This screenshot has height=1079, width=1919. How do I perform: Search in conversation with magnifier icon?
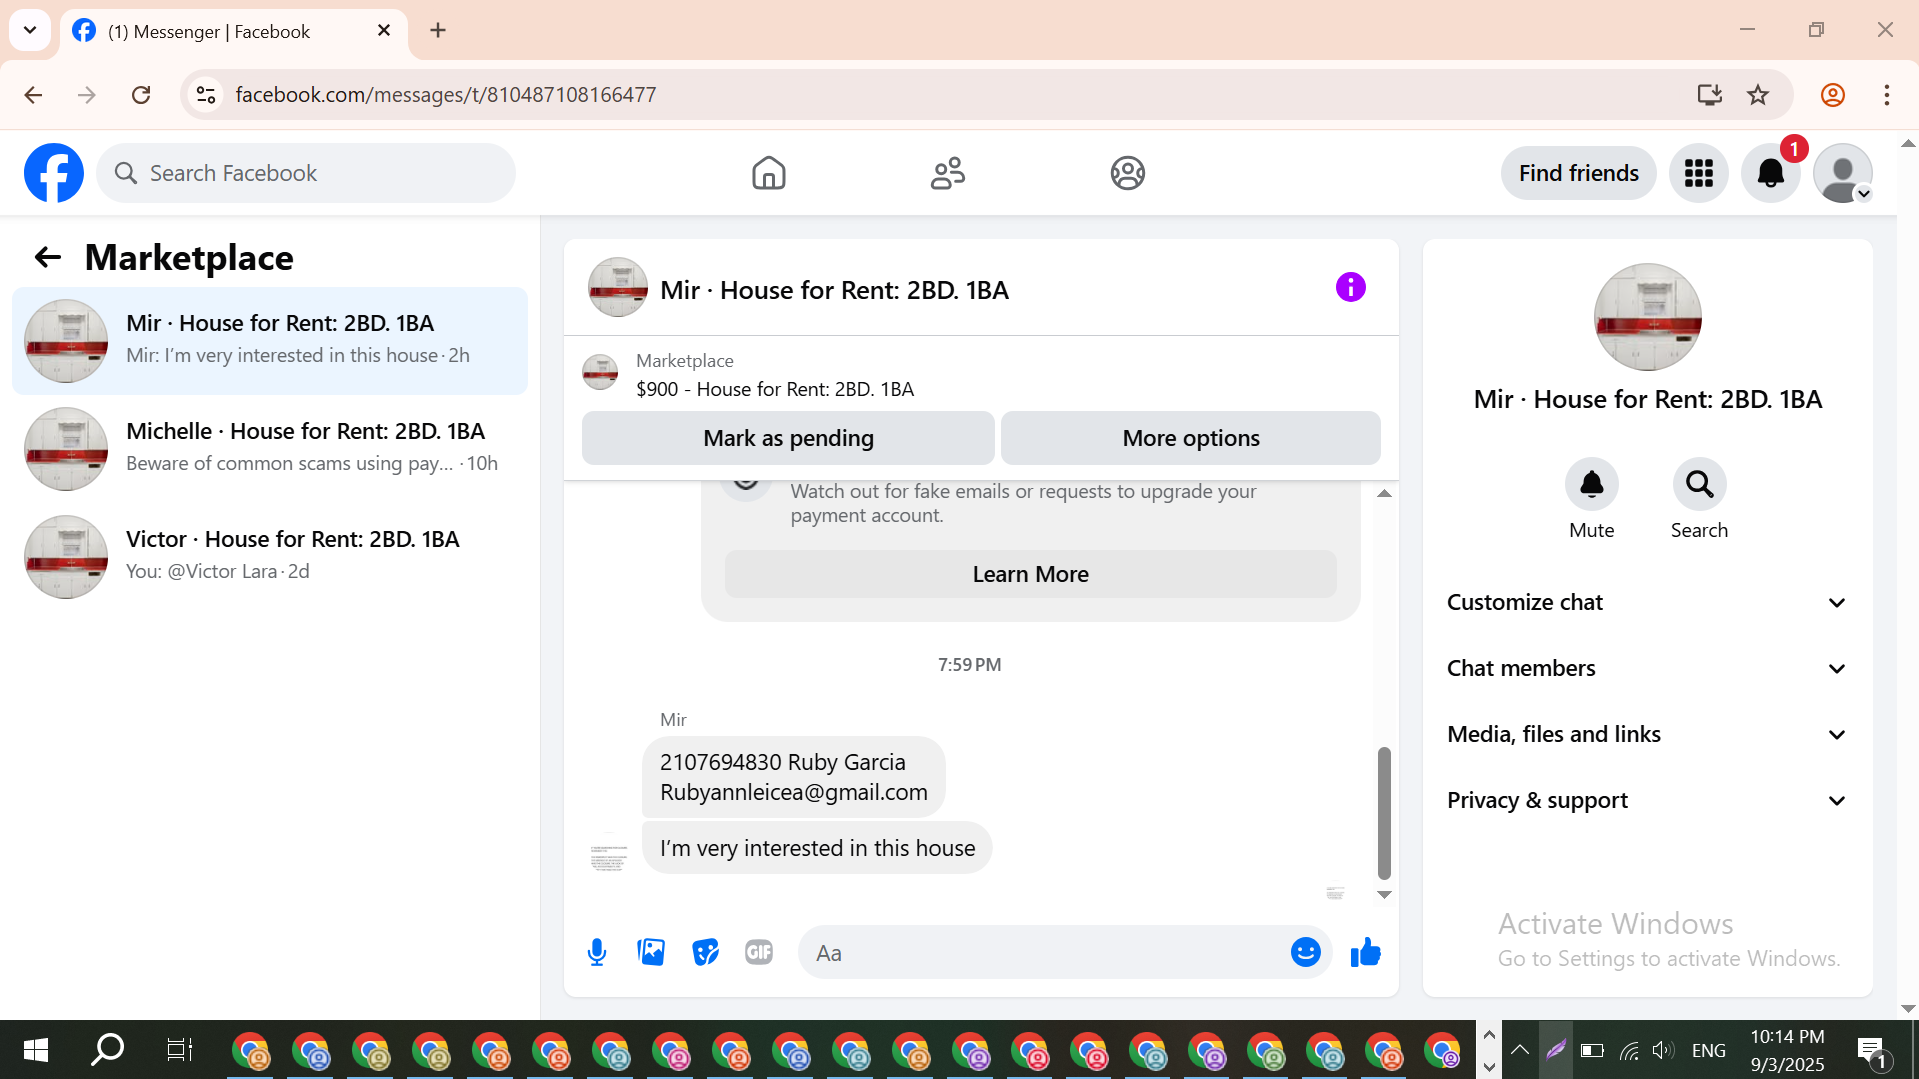[x=1699, y=485]
